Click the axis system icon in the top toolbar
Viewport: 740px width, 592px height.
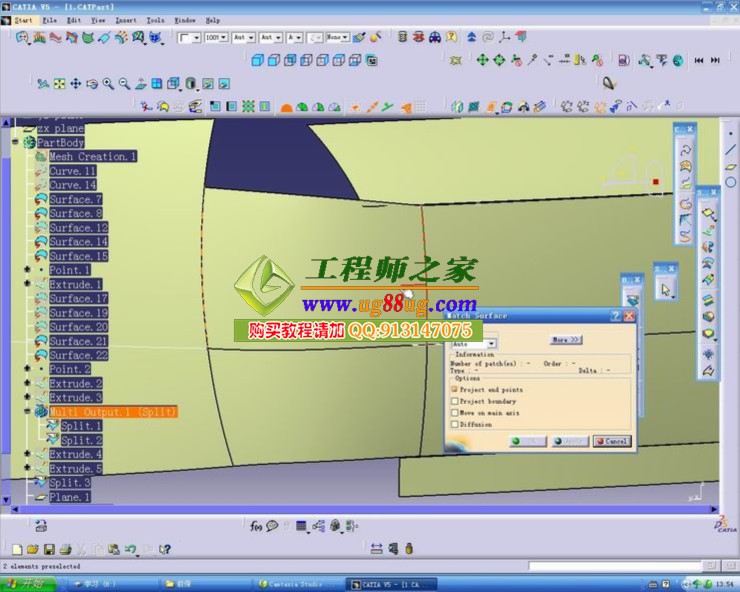pyautogui.click(x=505, y=37)
